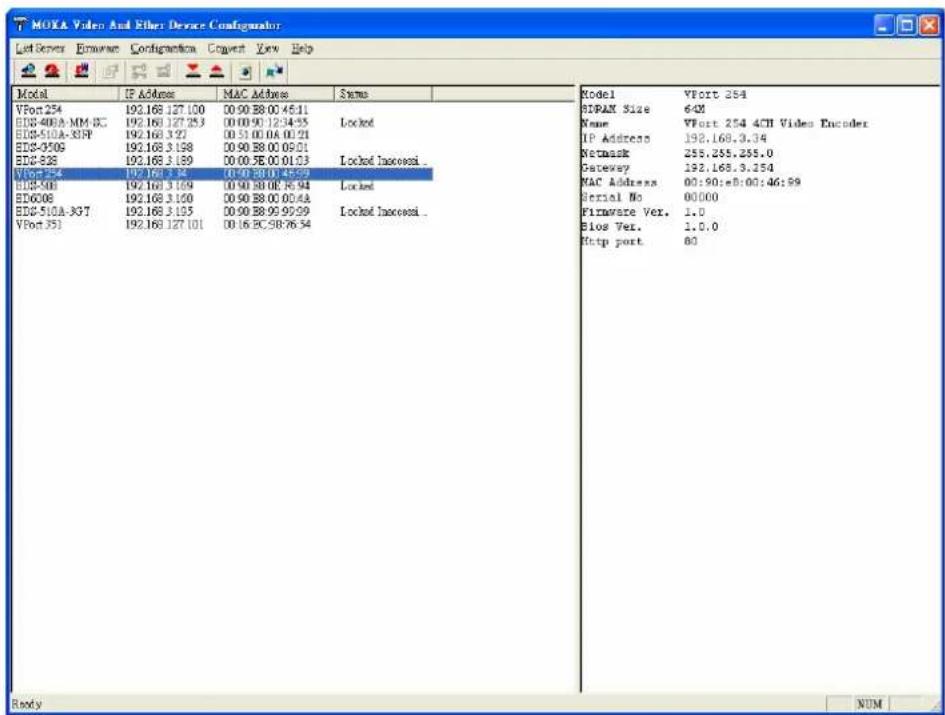This screenshot has height=715, width=945.
Task: Click the red Specify IP Search toolbar icon
Action: point(52,71)
